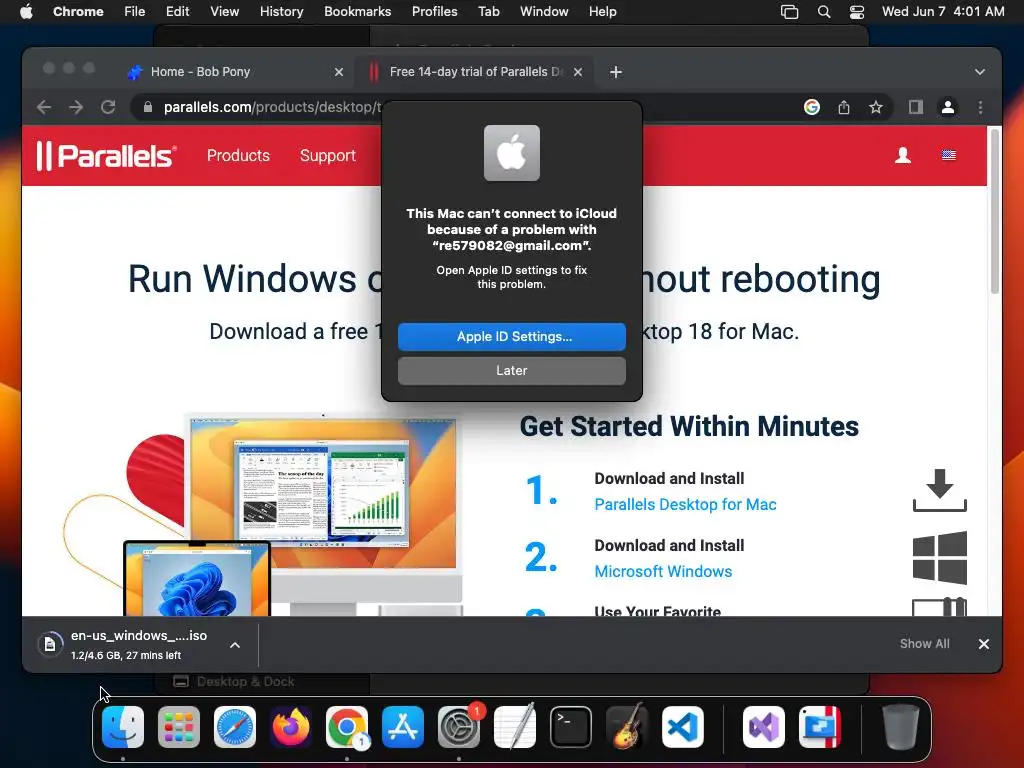
Task: Click the Google icon in the address bar
Action: (812, 107)
